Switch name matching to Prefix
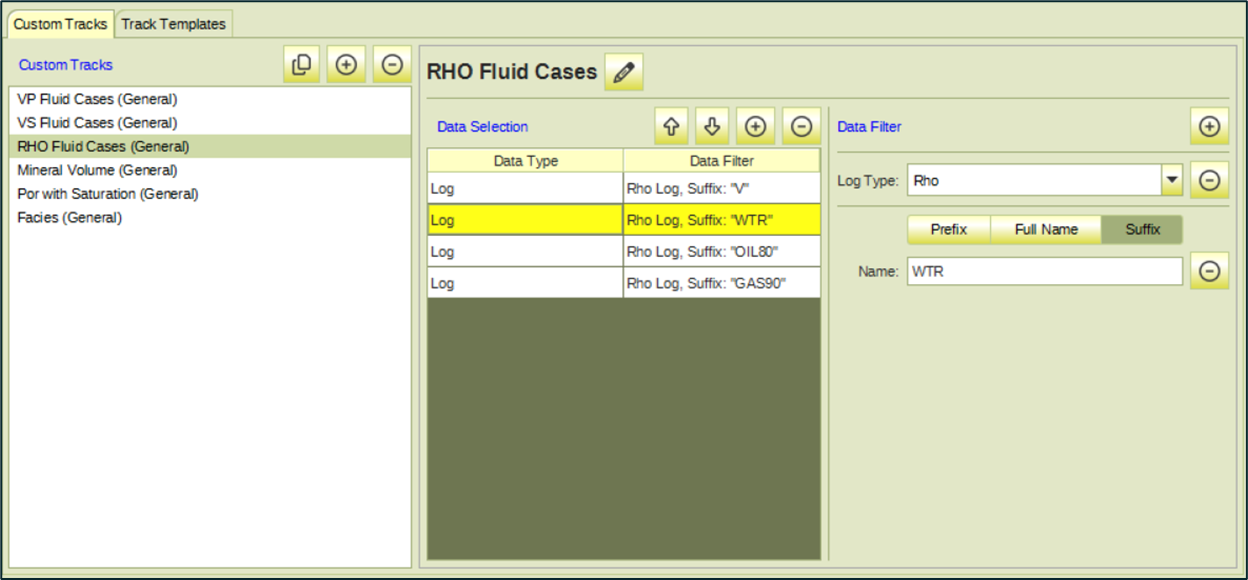 [x=948, y=230]
